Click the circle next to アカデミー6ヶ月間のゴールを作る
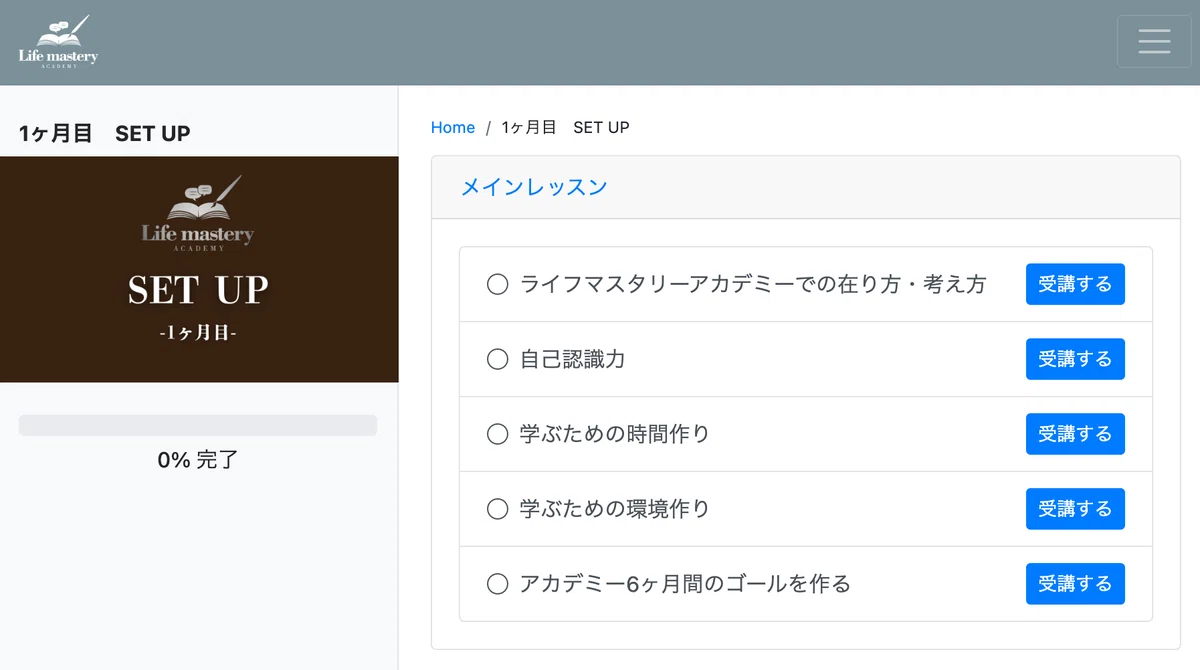Screen dimensions: 1200x670 point(497,584)
